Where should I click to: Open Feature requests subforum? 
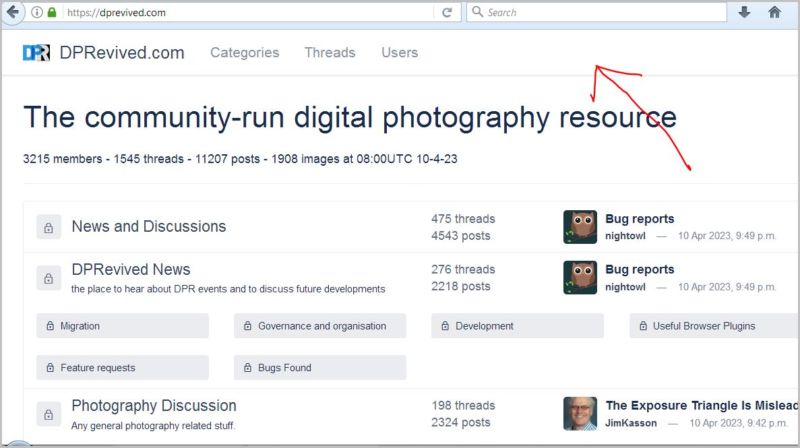pyautogui.click(x=122, y=368)
